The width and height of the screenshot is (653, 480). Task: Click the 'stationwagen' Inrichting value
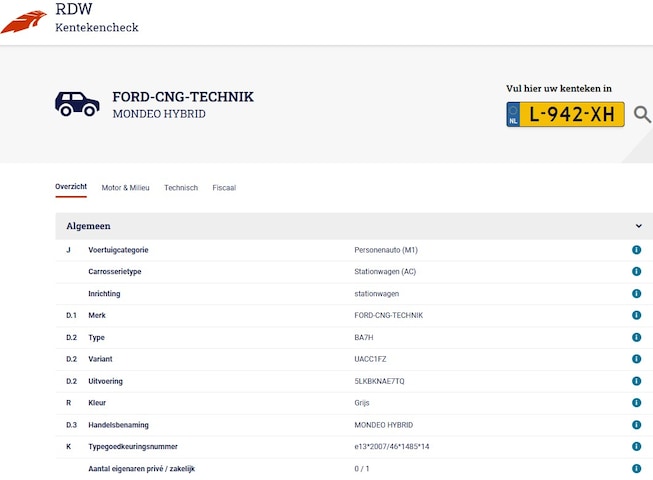[376, 293]
